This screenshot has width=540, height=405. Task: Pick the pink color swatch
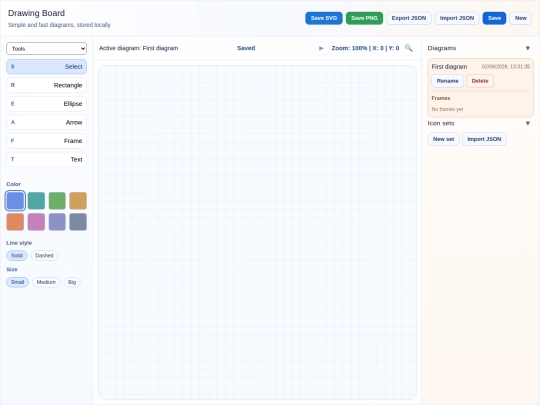click(x=36, y=222)
